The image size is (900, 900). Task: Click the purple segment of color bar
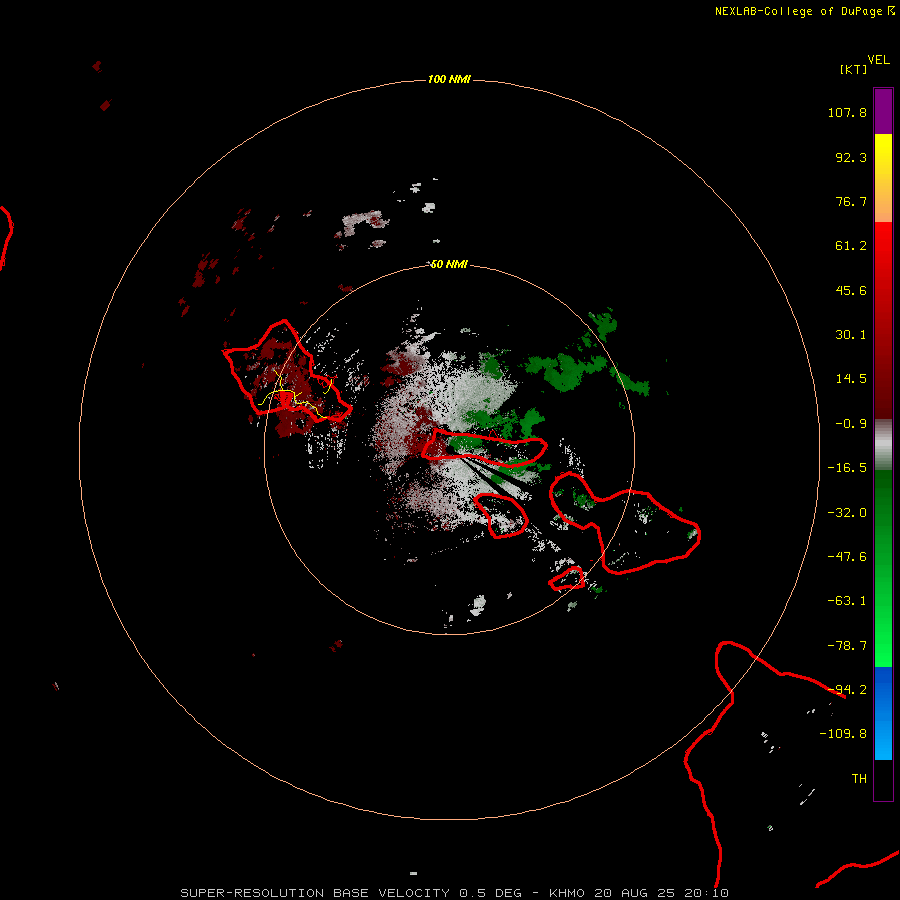pos(883,111)
